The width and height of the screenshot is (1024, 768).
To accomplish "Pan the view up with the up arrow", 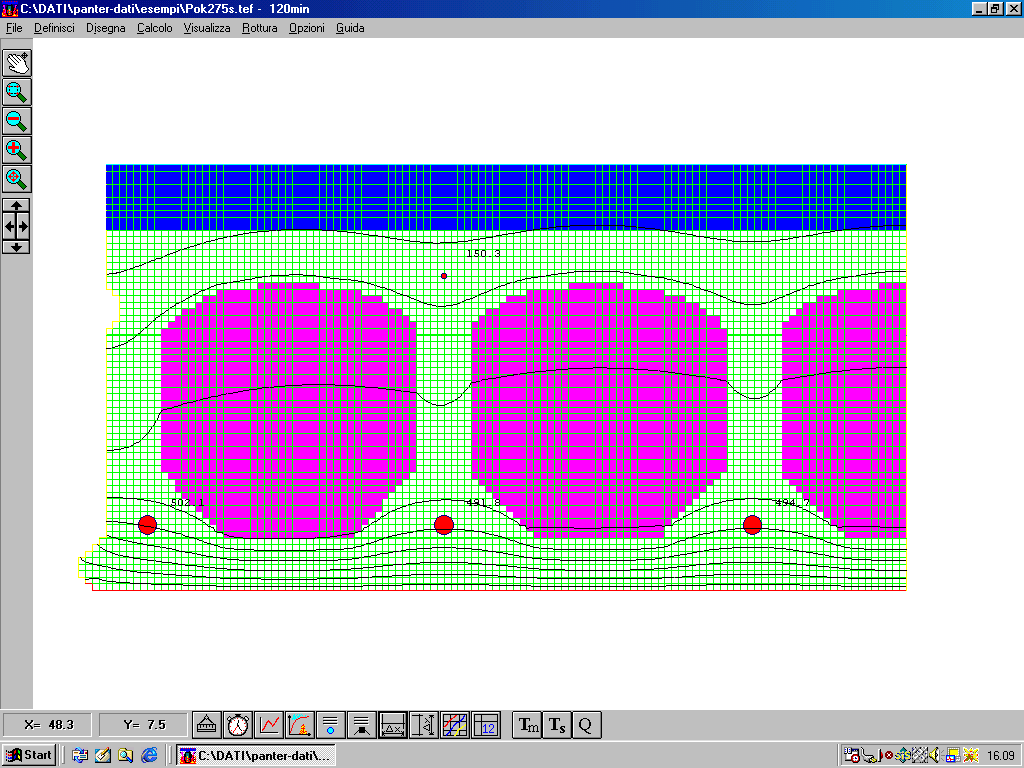I will [x=17, y=205].
